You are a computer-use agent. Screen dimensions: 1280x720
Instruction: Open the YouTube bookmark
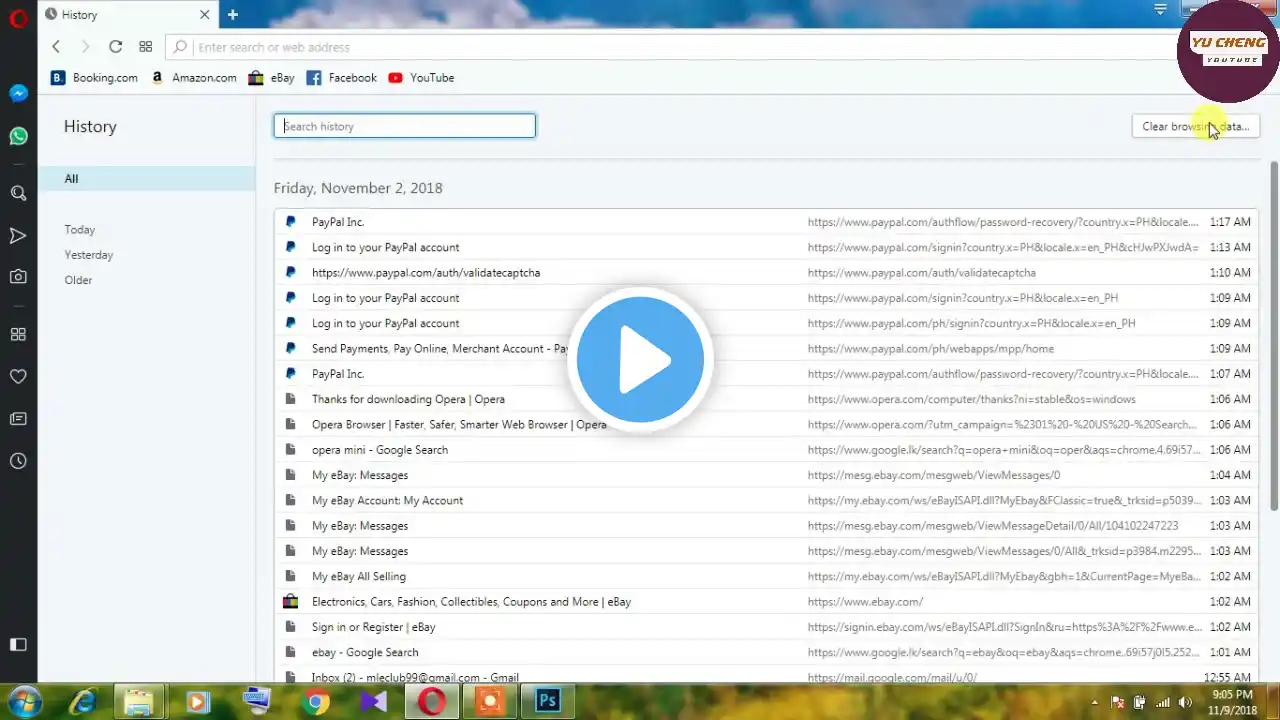tap(421, 78)
